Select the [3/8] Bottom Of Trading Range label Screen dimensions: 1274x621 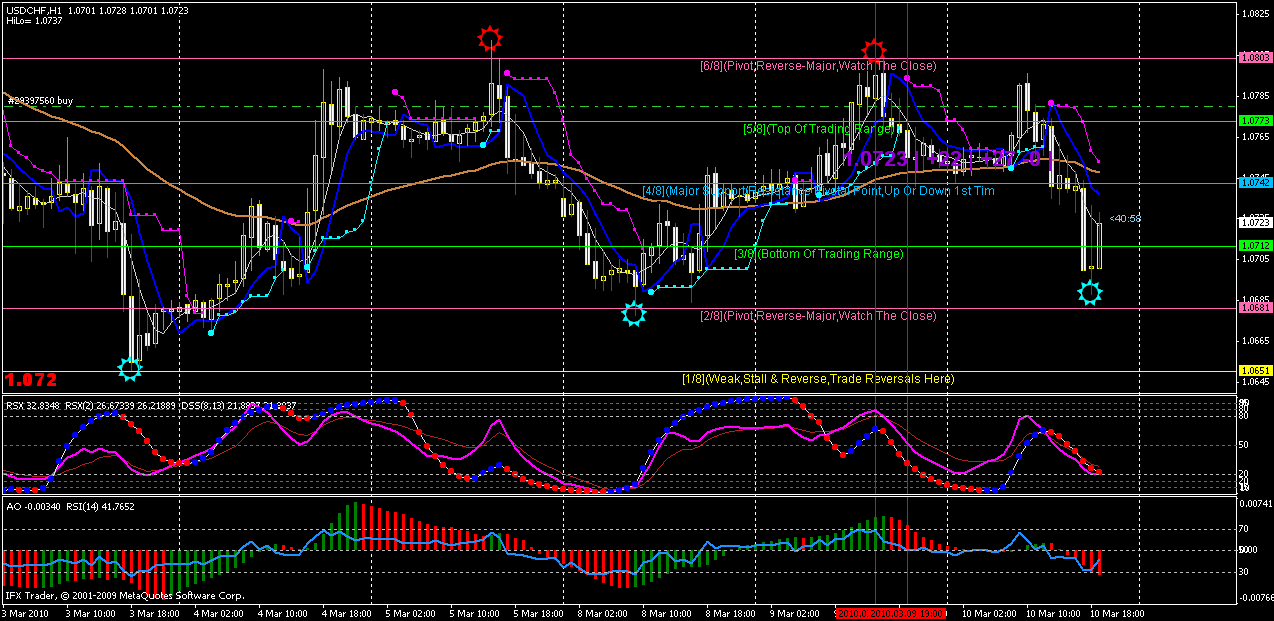click(819, 254)
